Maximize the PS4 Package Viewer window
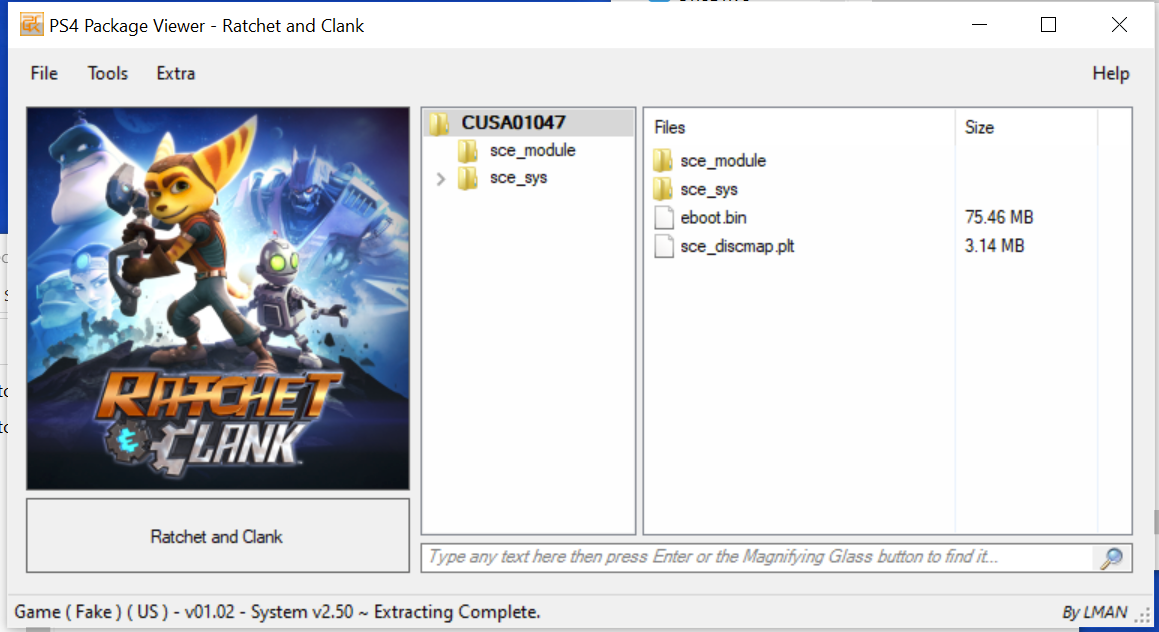 point(1048,24)
